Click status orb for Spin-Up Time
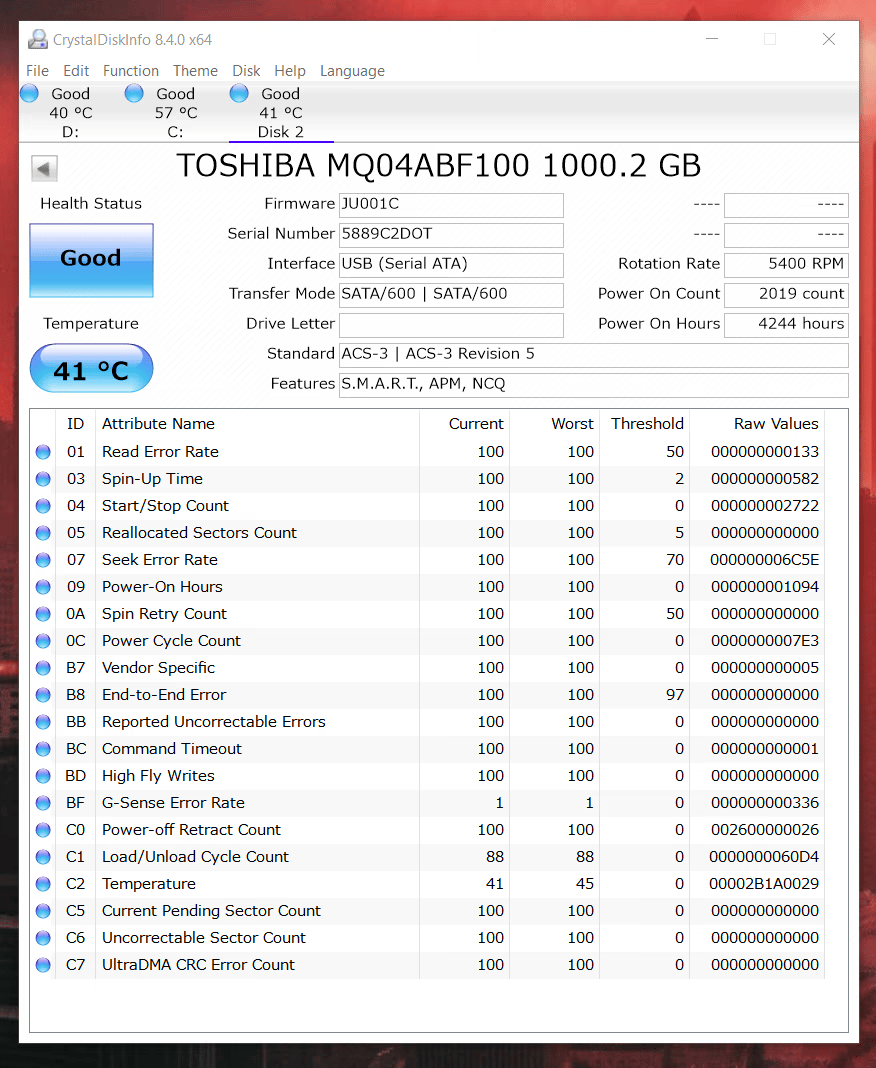Viewport: 876px width, 1068px height. click(43, 479)
